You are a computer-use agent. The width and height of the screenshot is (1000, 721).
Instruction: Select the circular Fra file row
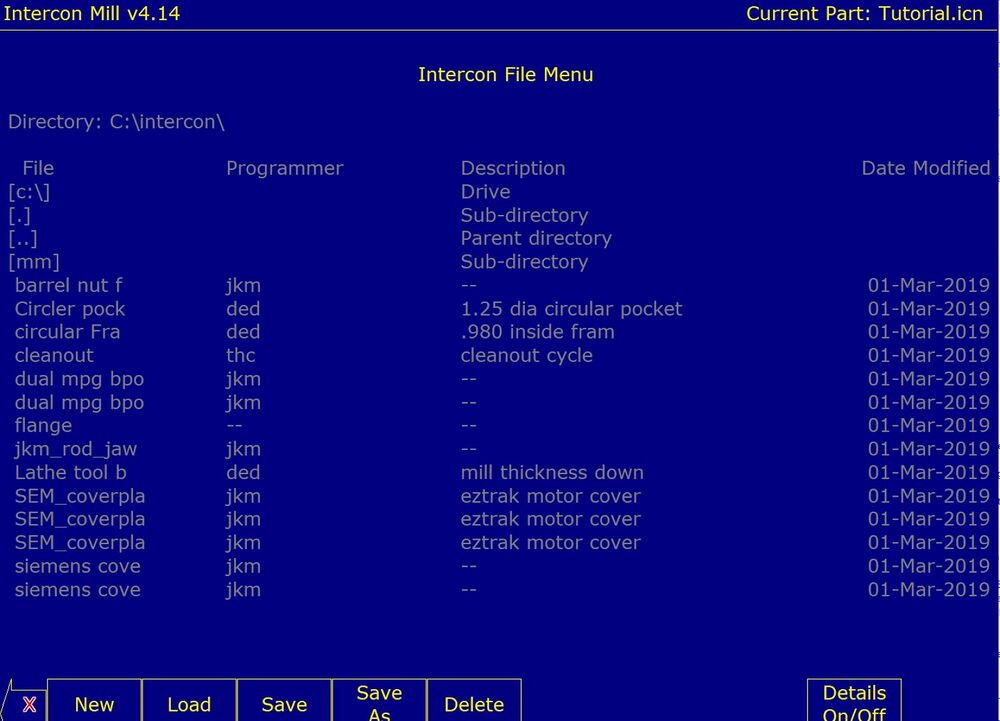[x=67, y=332]
